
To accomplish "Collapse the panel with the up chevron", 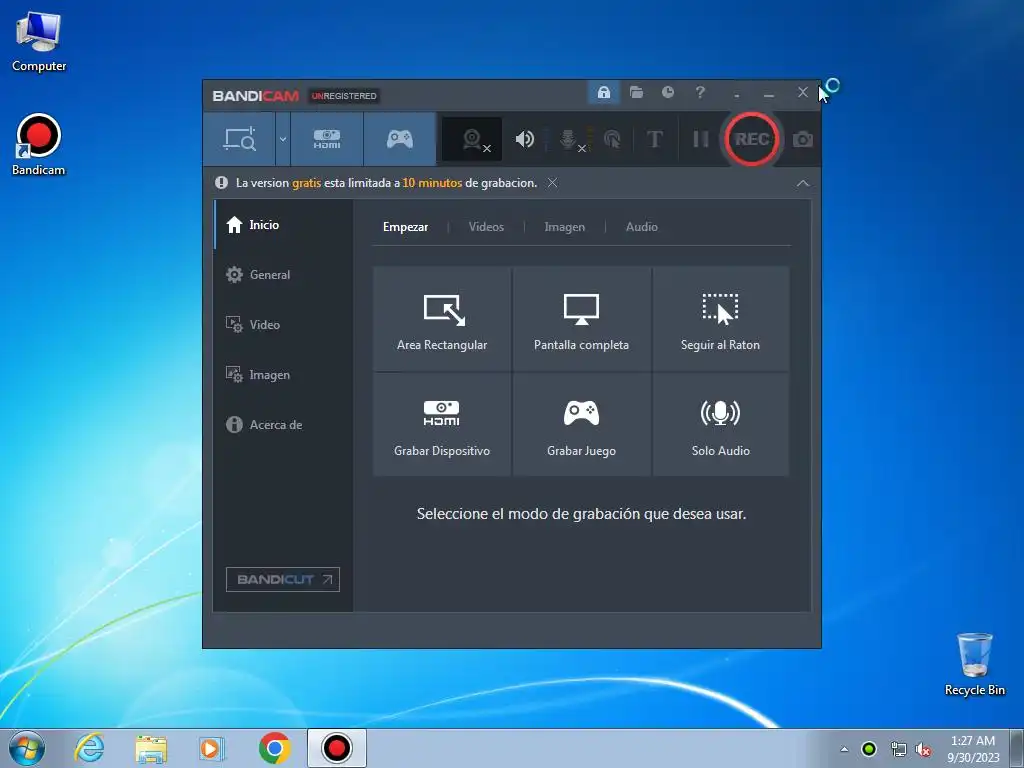I will [803, 184].
